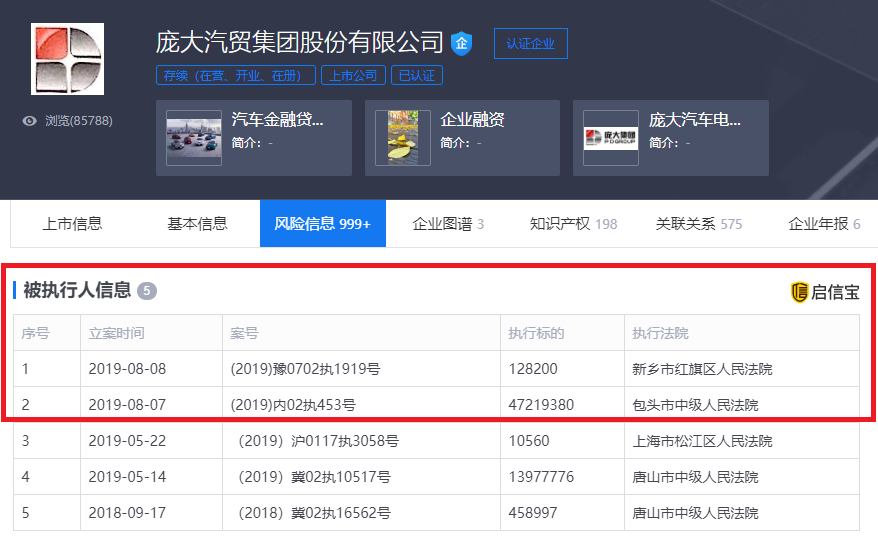Click amount 47219380
The height and width of the screenshot is (552, 878).
click(541, 405)
